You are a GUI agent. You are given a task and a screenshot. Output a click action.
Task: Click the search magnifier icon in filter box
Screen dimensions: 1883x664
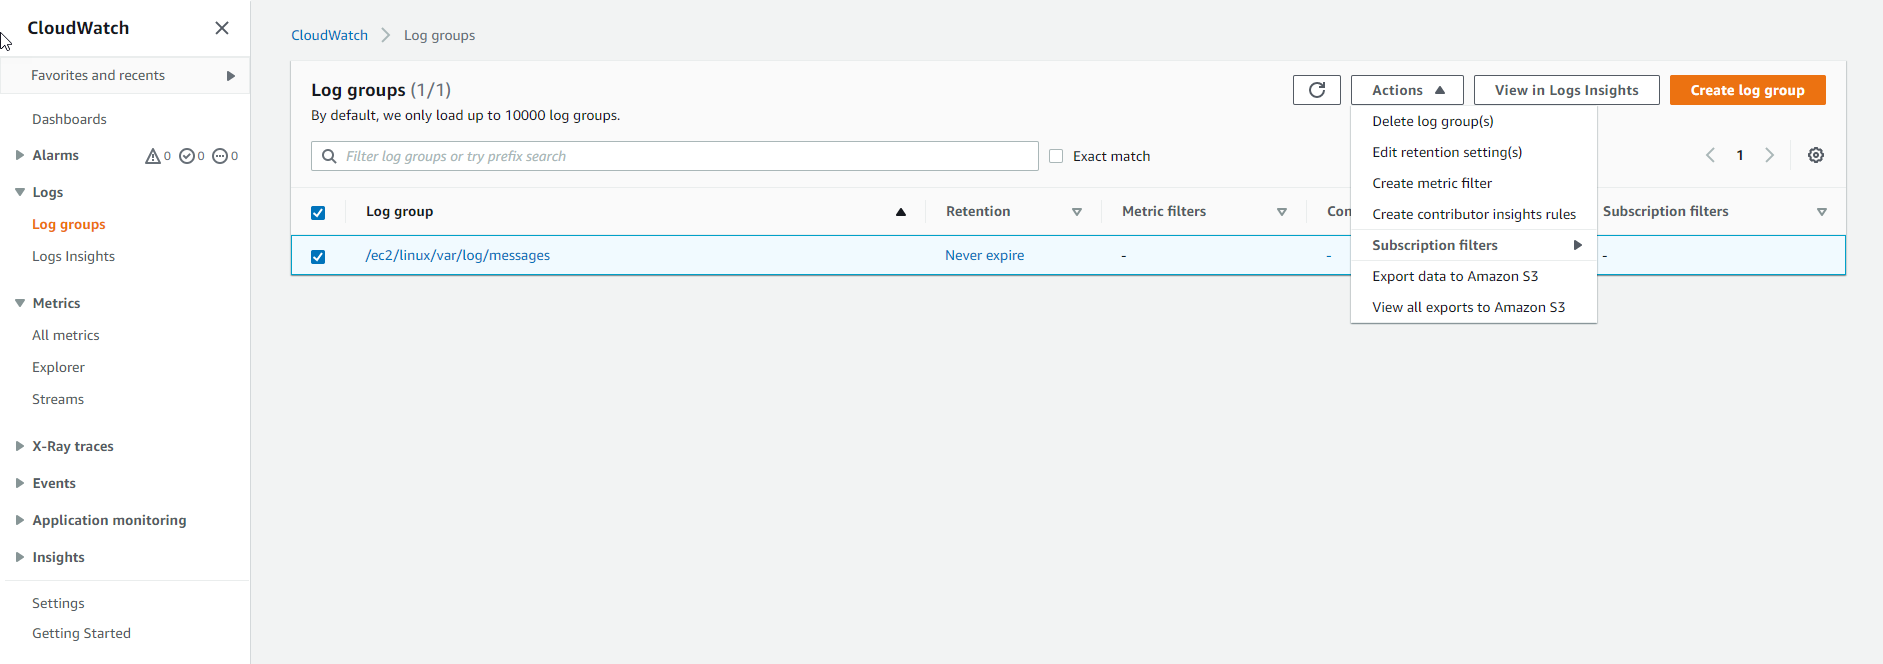pos(329,156)
